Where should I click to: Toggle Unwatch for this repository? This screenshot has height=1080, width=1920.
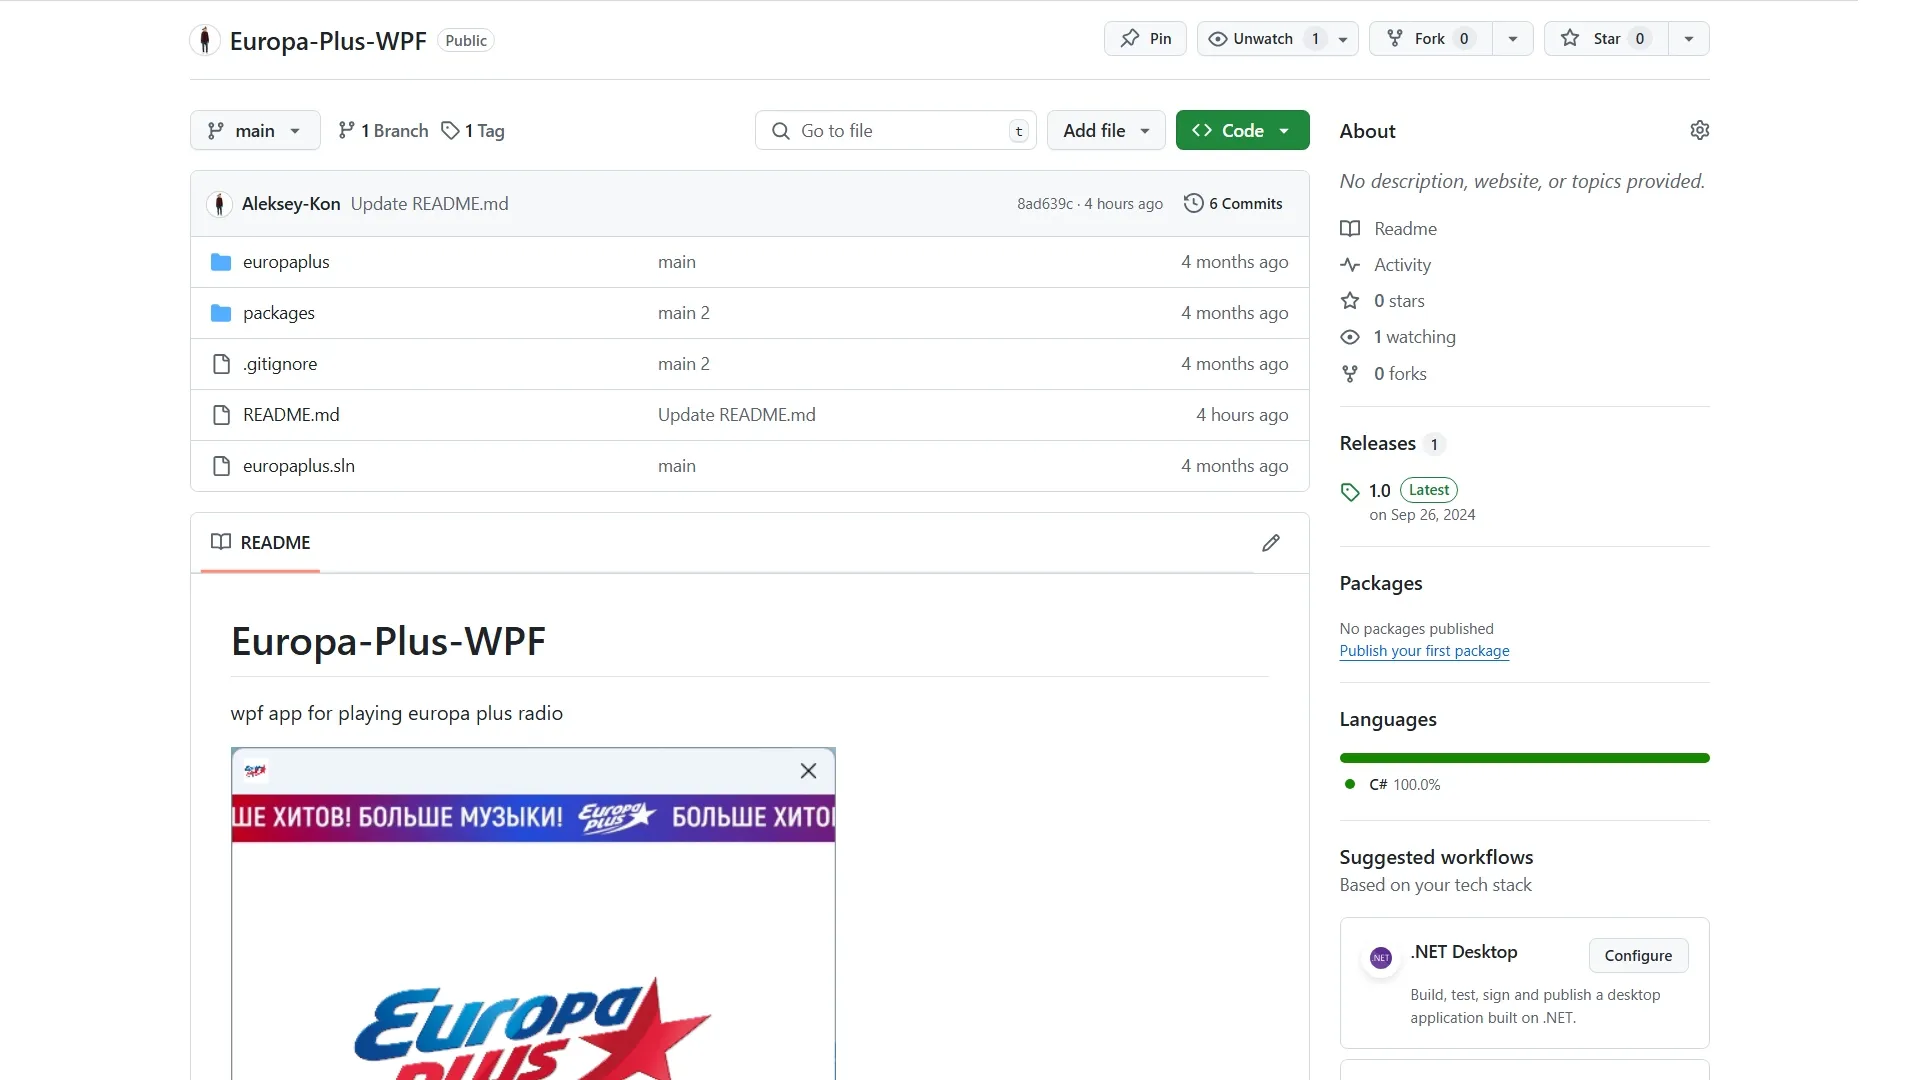[1262, 39]
